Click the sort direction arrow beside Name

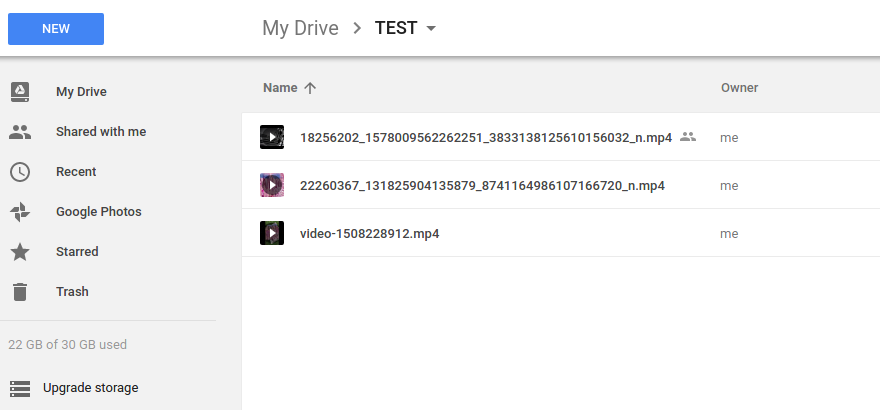pyautogui.click(x=310, y=88)
